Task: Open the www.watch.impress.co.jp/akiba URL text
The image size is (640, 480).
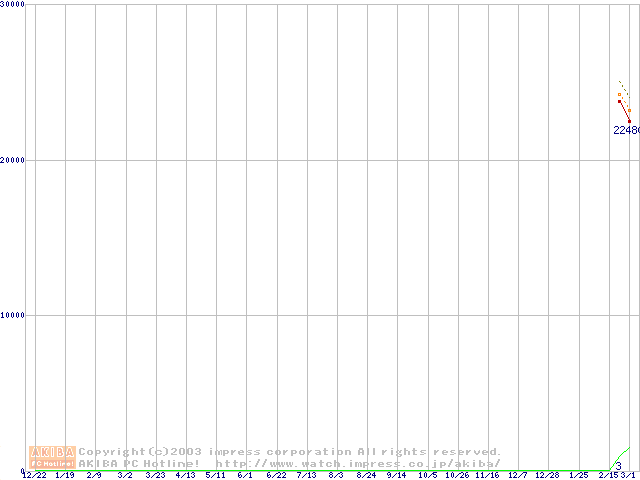Action: tap(358, 464)
